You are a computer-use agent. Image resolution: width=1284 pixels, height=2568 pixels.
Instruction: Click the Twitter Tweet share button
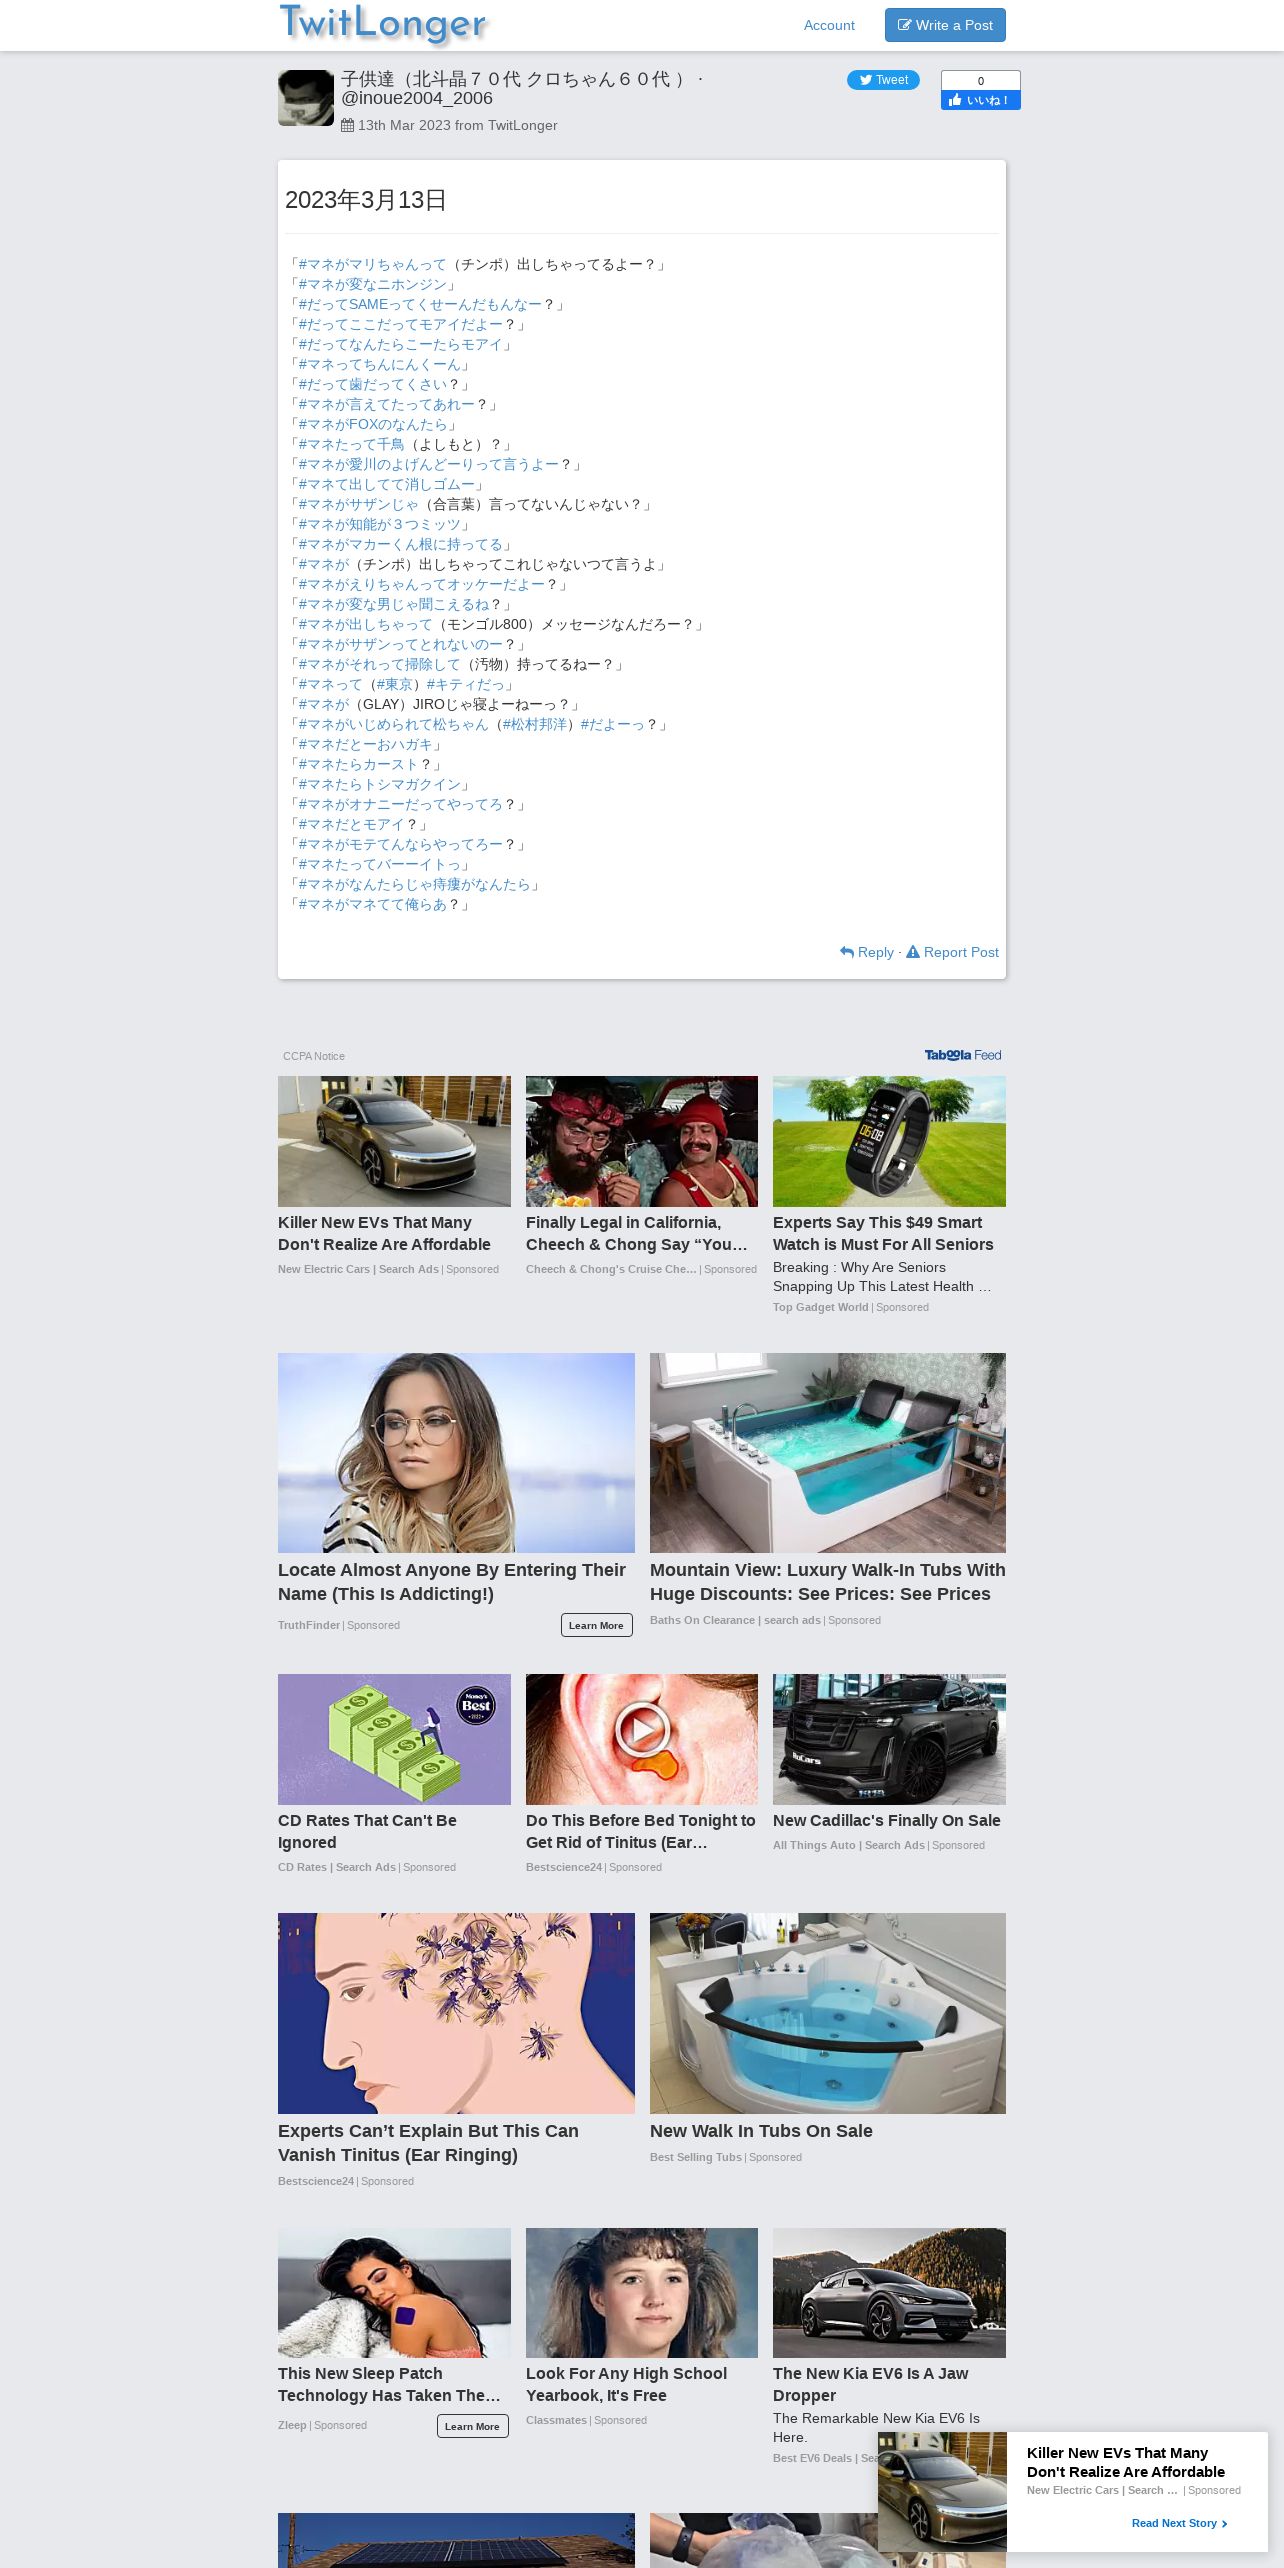click(883, 80)
